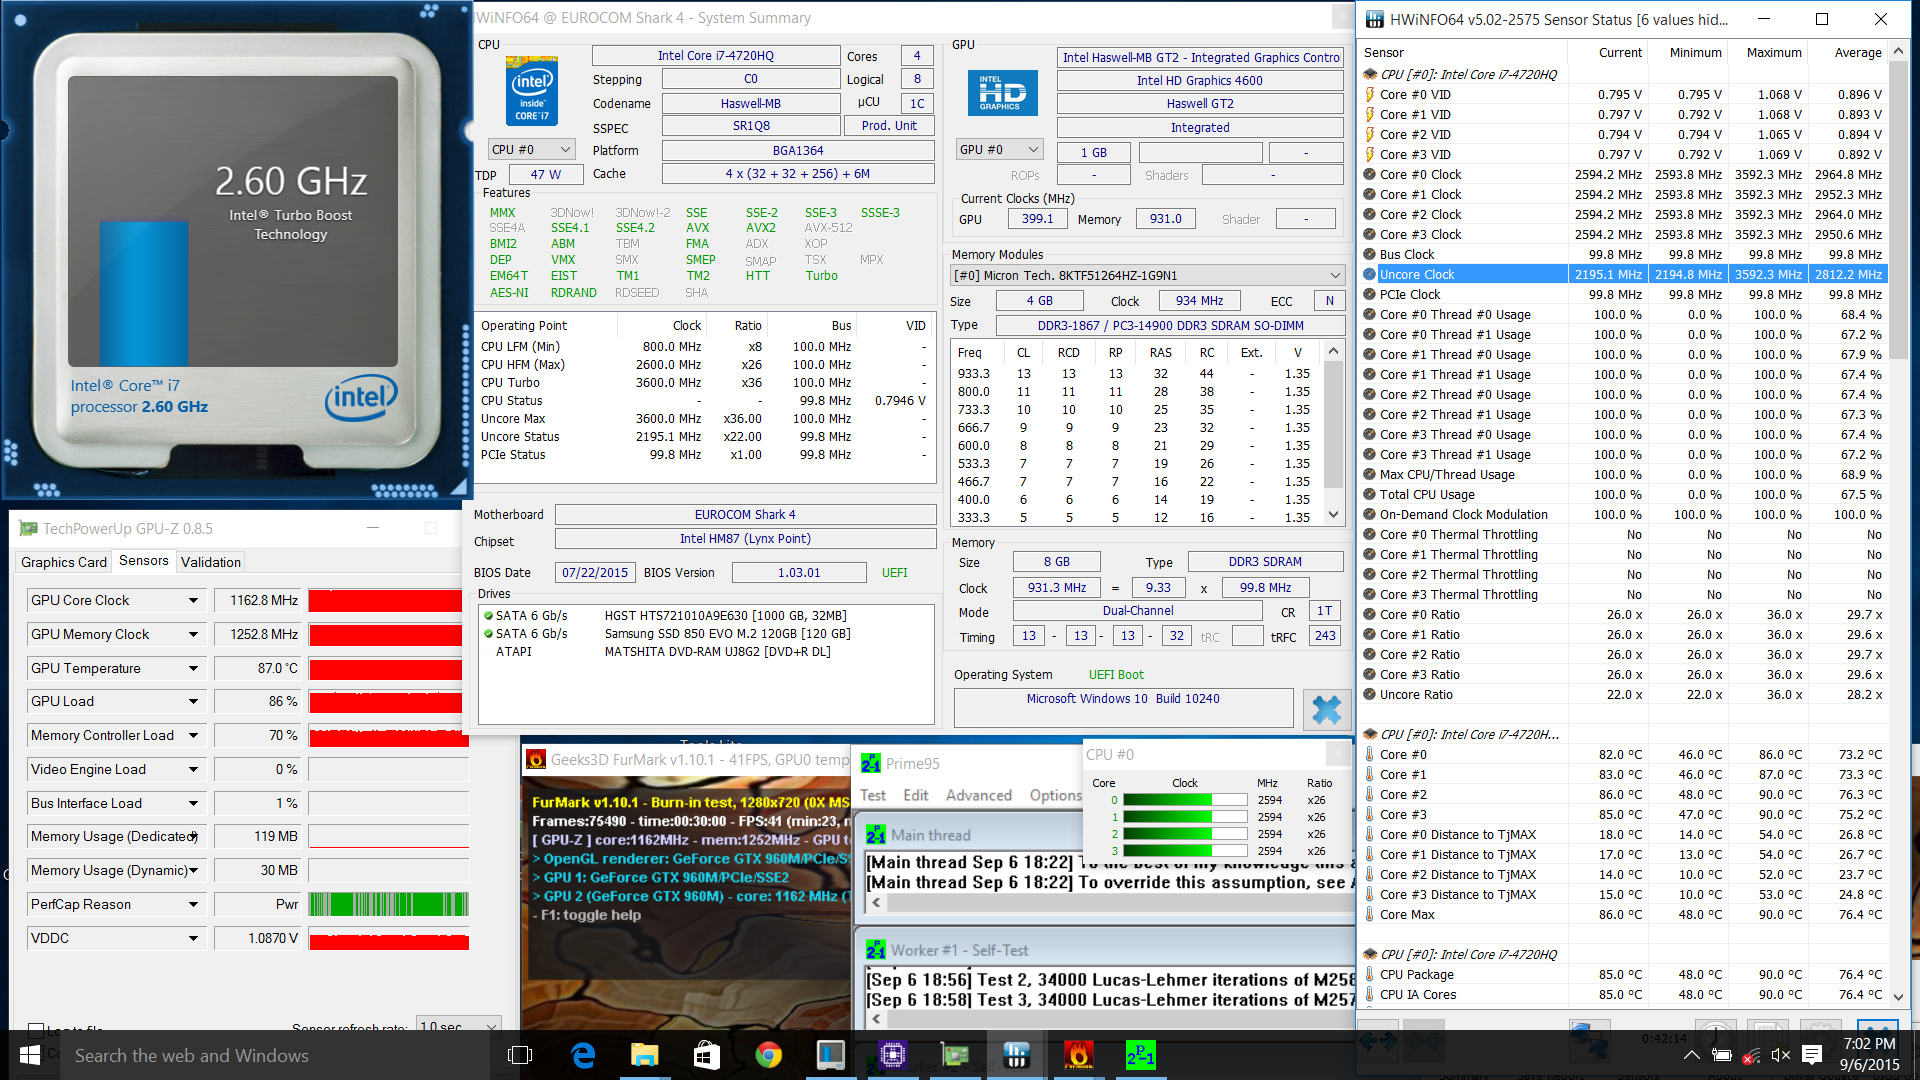Click the blue X close icon in System Summary

[x=1327, y=709]
